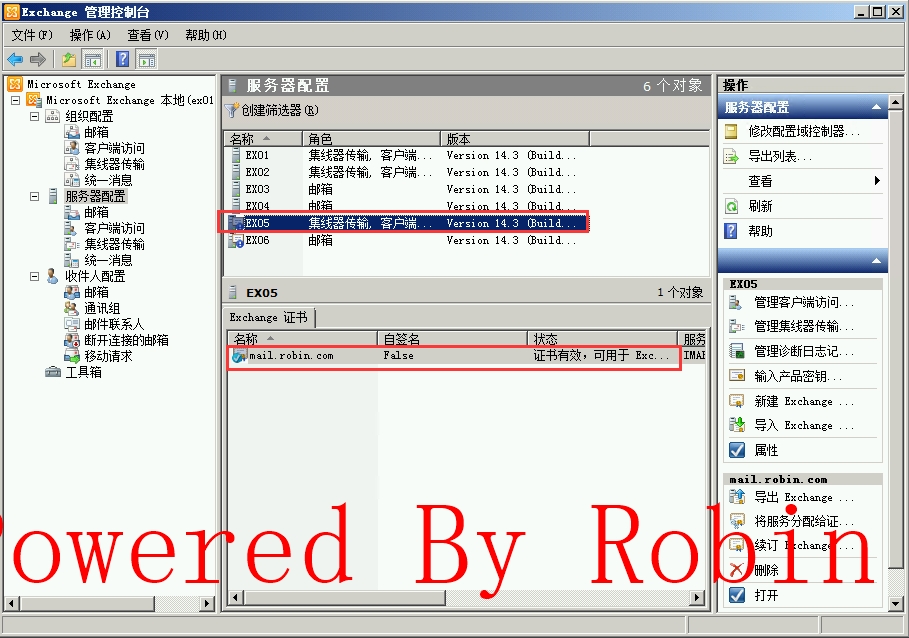The width and height of the screenshot is (909, 638).
Task: Click right arrow of certificate list scrollbar
Action: click(x=697, y=597)
